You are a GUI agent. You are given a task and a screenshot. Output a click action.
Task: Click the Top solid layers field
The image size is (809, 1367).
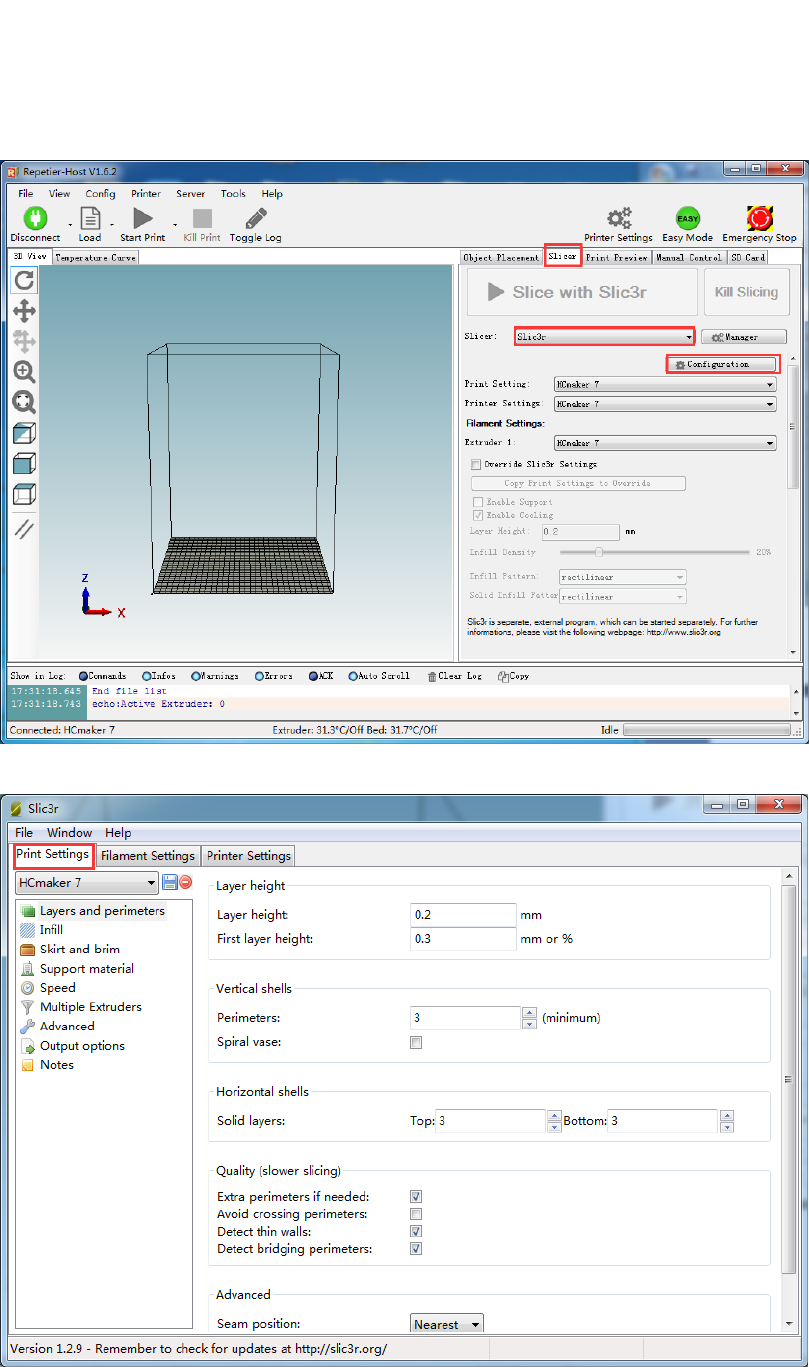click(490, 1121)
